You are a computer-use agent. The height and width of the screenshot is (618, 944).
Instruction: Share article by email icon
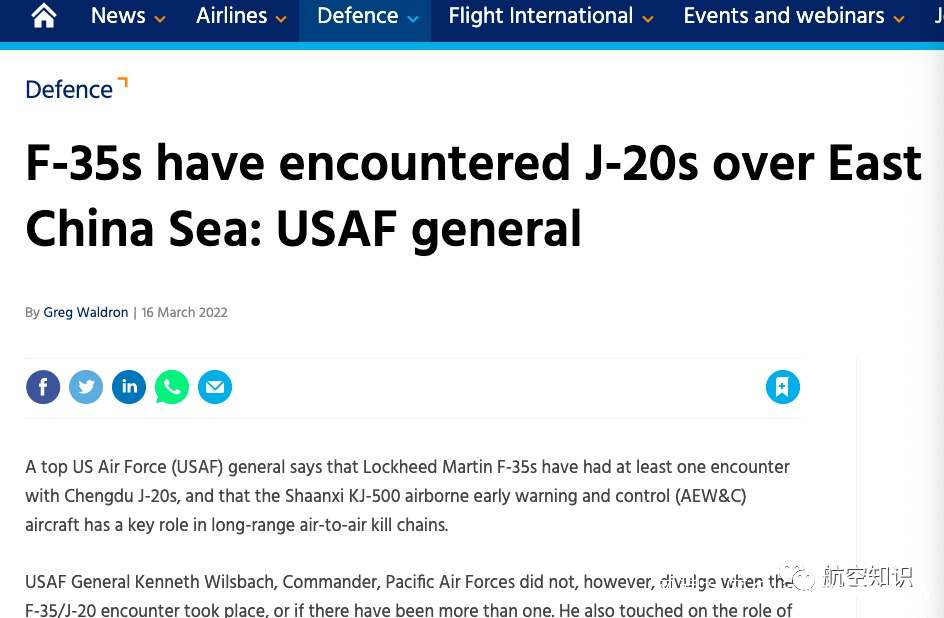click(215, 387)
